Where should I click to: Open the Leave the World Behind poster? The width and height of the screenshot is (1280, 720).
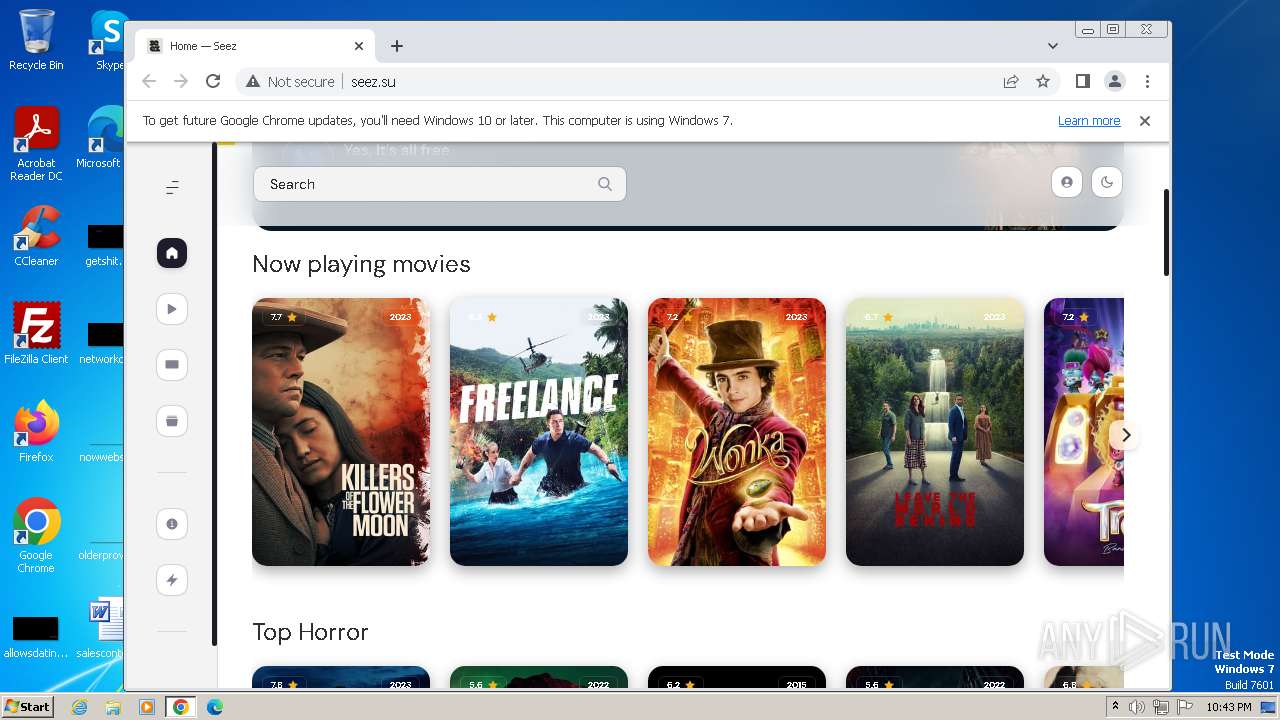click(935, 432)
